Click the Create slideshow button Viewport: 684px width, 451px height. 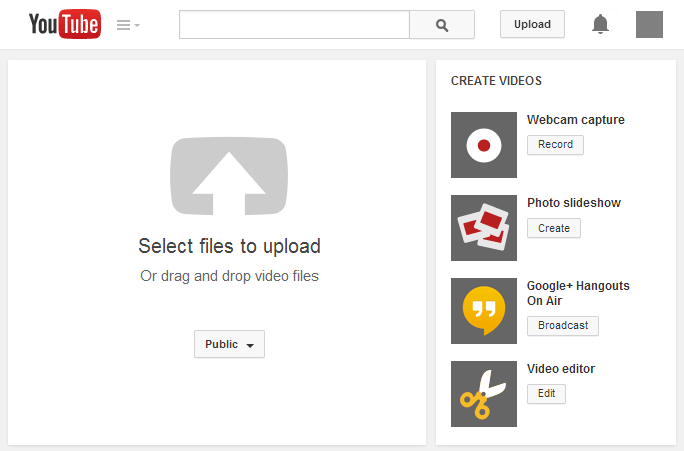(x=554, y=228)
